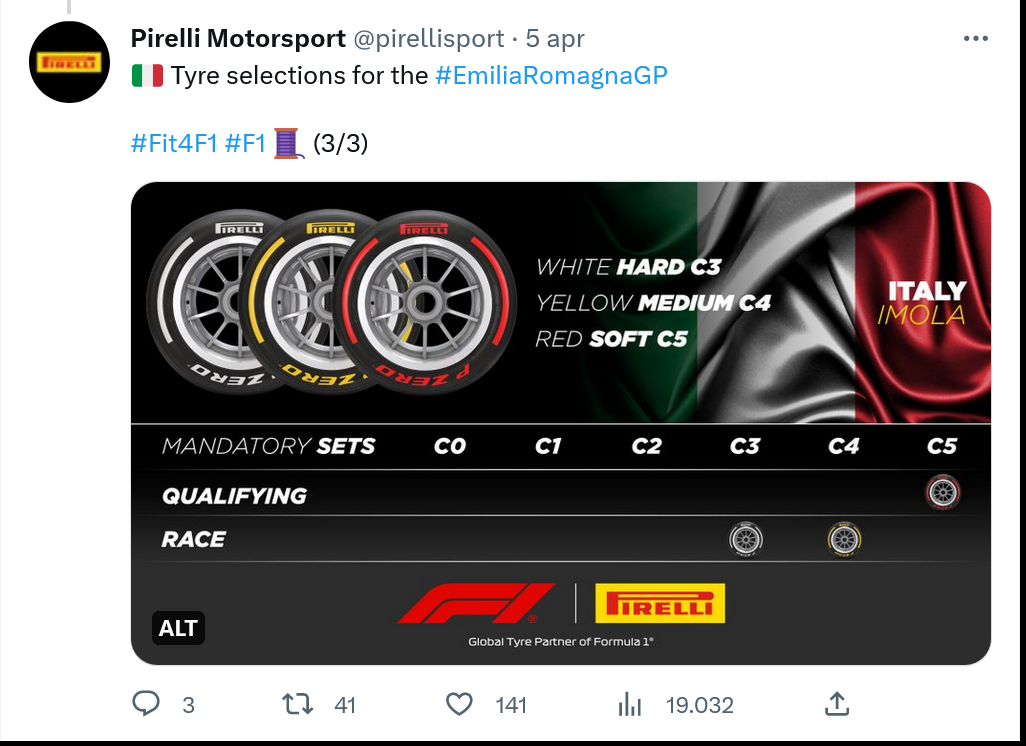Click the retweet count 41
The width and height of the screenshot is (1026, 746).
click(345, 705)
